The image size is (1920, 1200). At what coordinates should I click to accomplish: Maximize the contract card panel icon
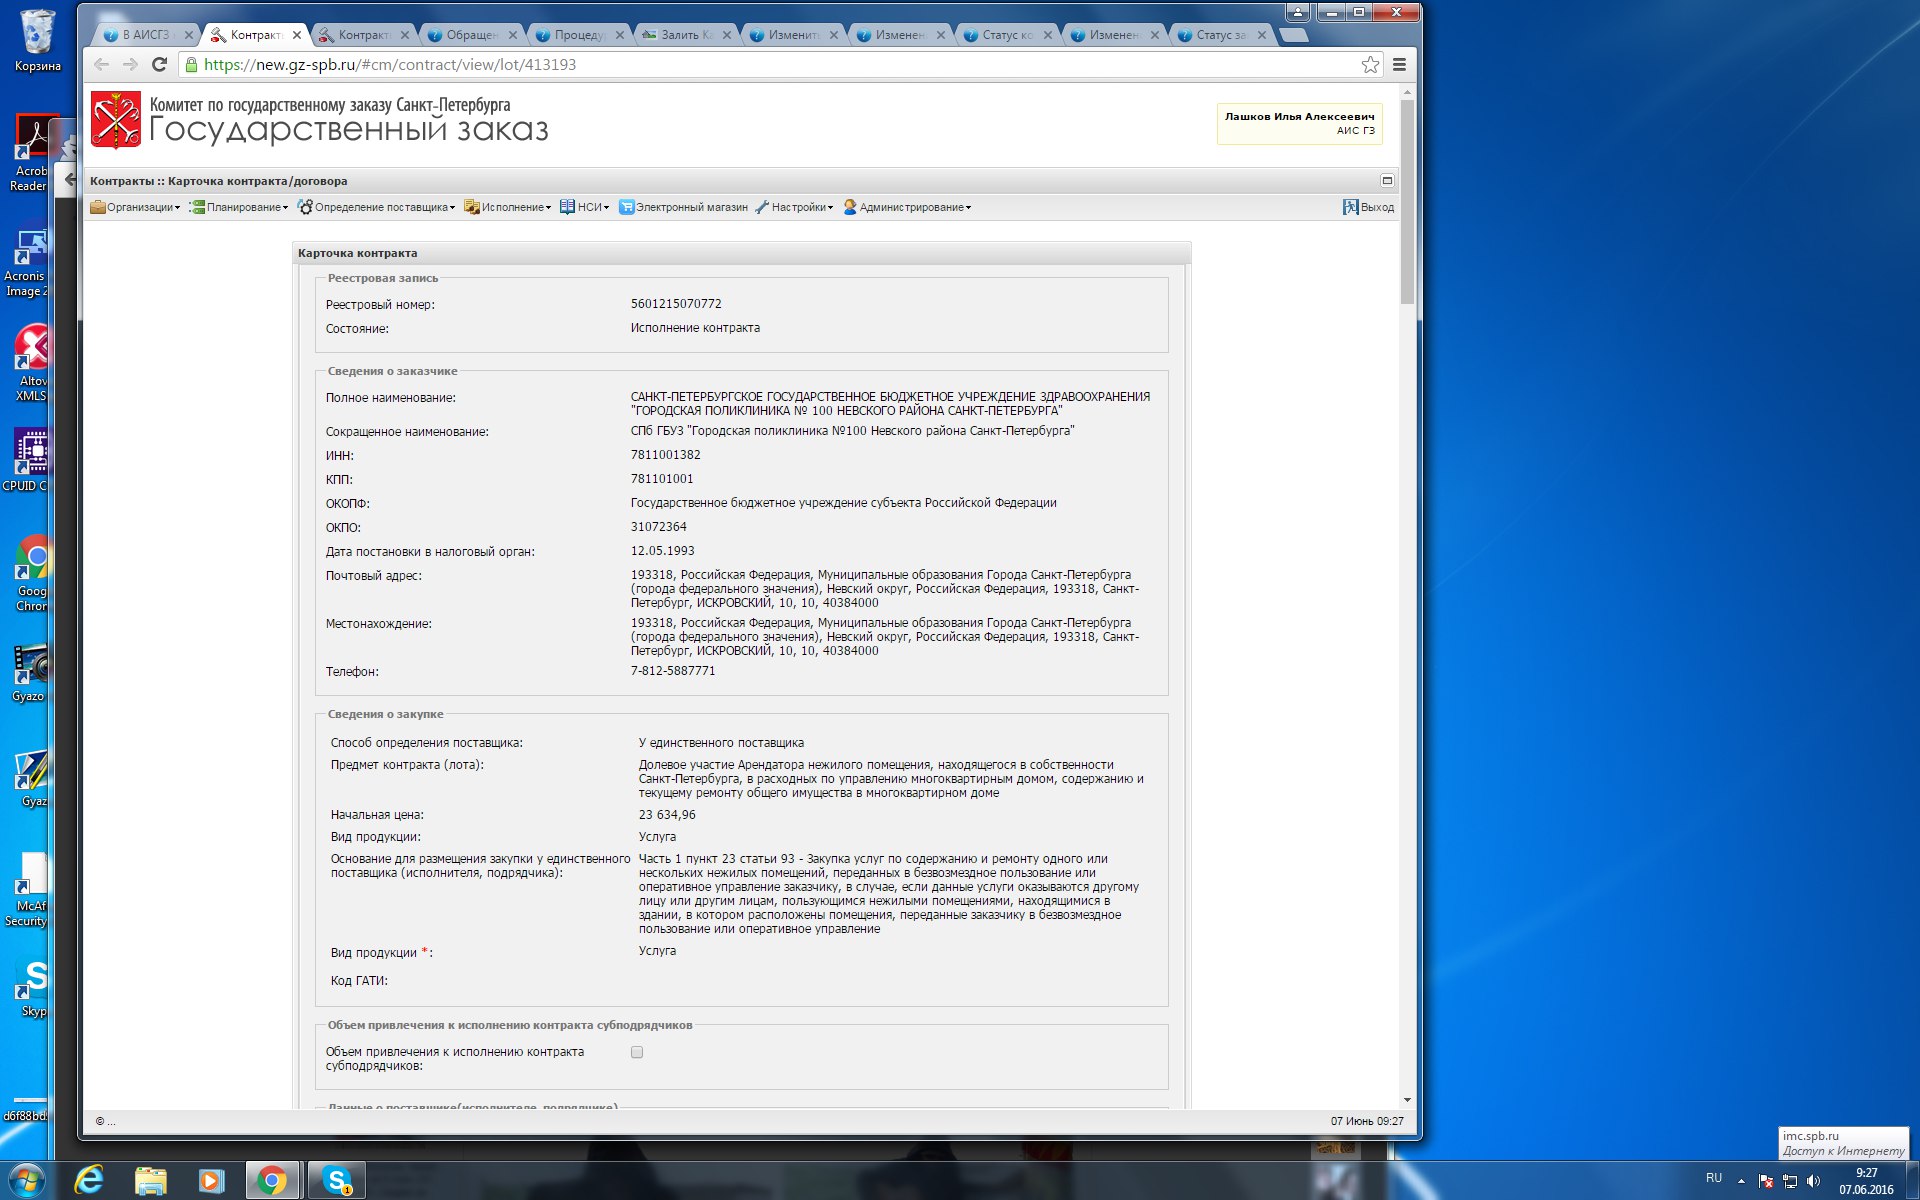1387,181
